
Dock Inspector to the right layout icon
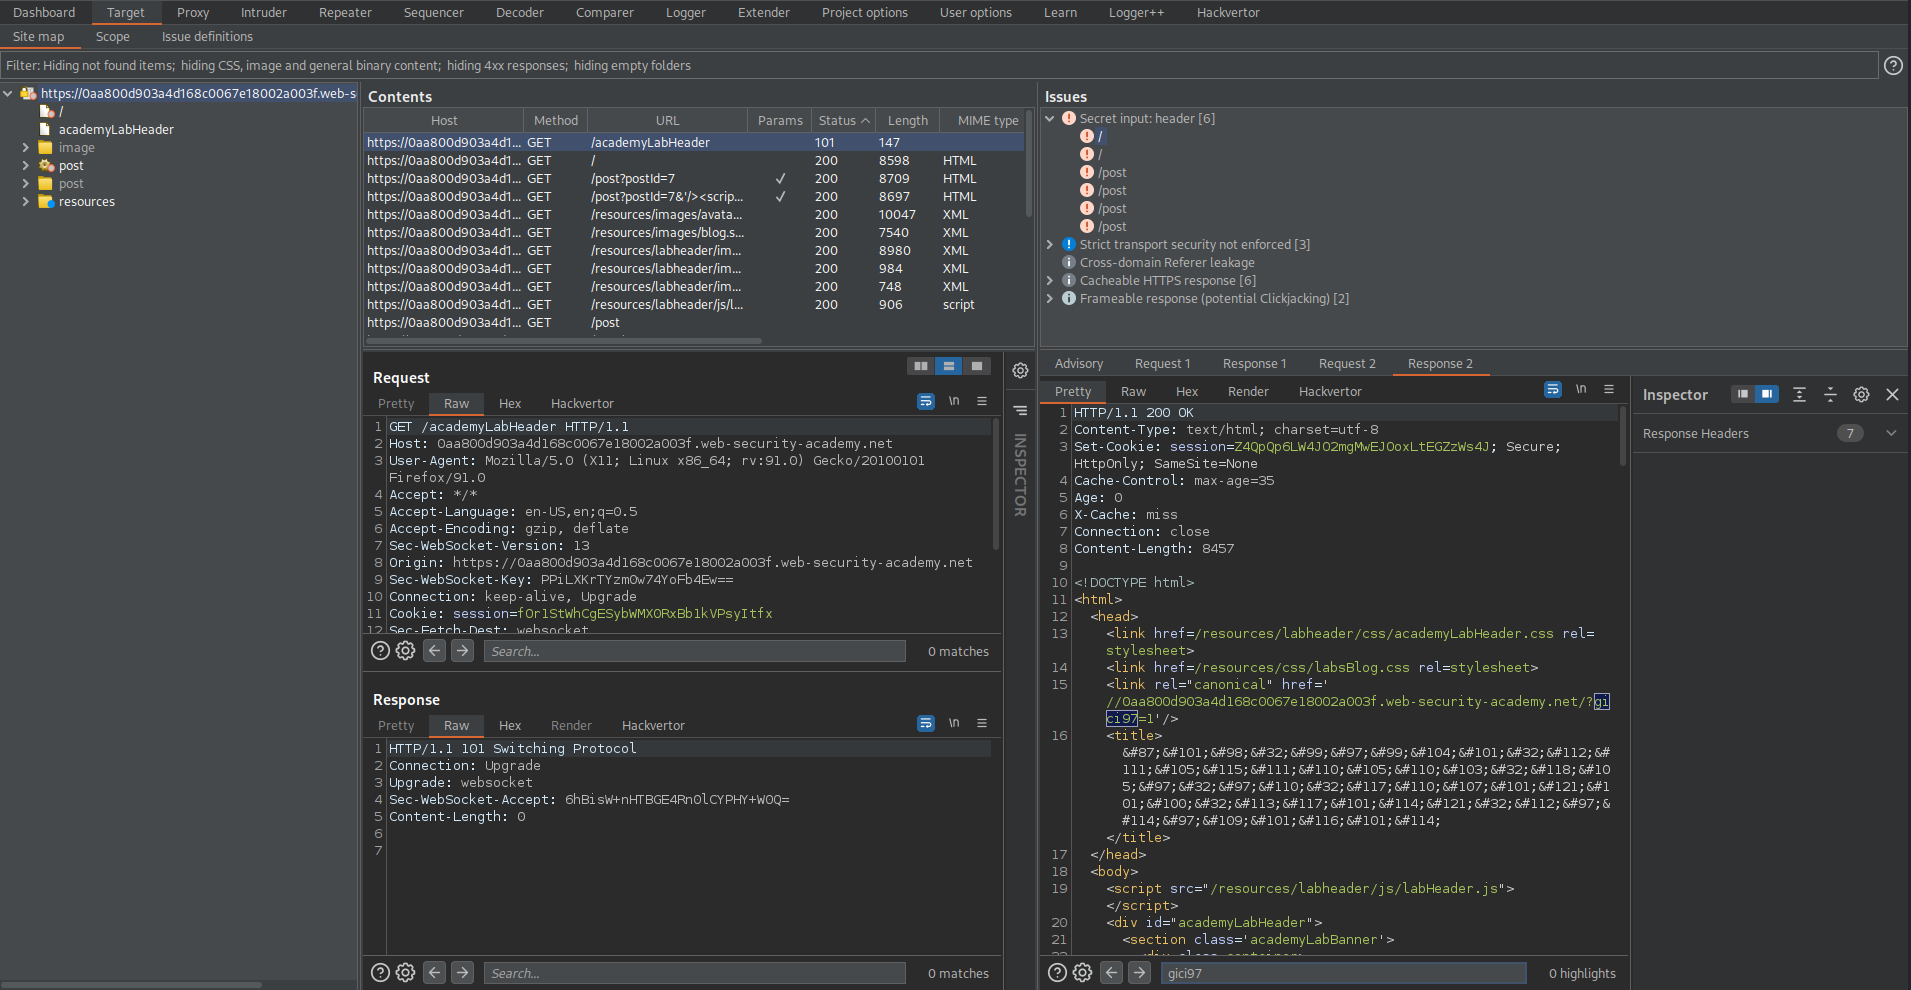tap(1767, 394)
